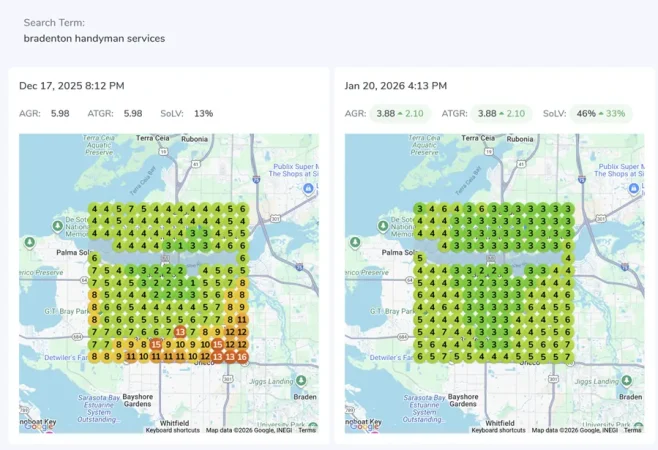Click the green tree park icon west of Palma Sola on the left map
The height and width of the screenshot is (450, 658).
(x=29, y=243)
